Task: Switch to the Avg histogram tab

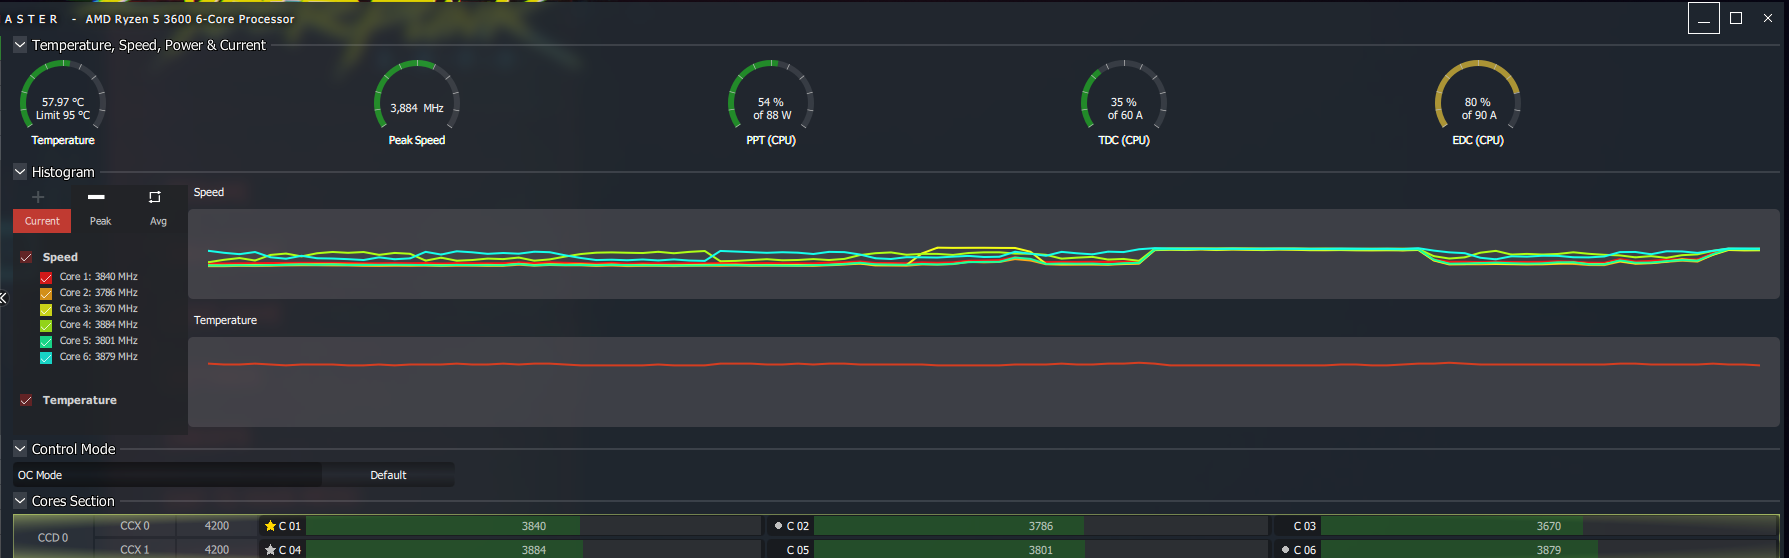Action: [158, 221]
